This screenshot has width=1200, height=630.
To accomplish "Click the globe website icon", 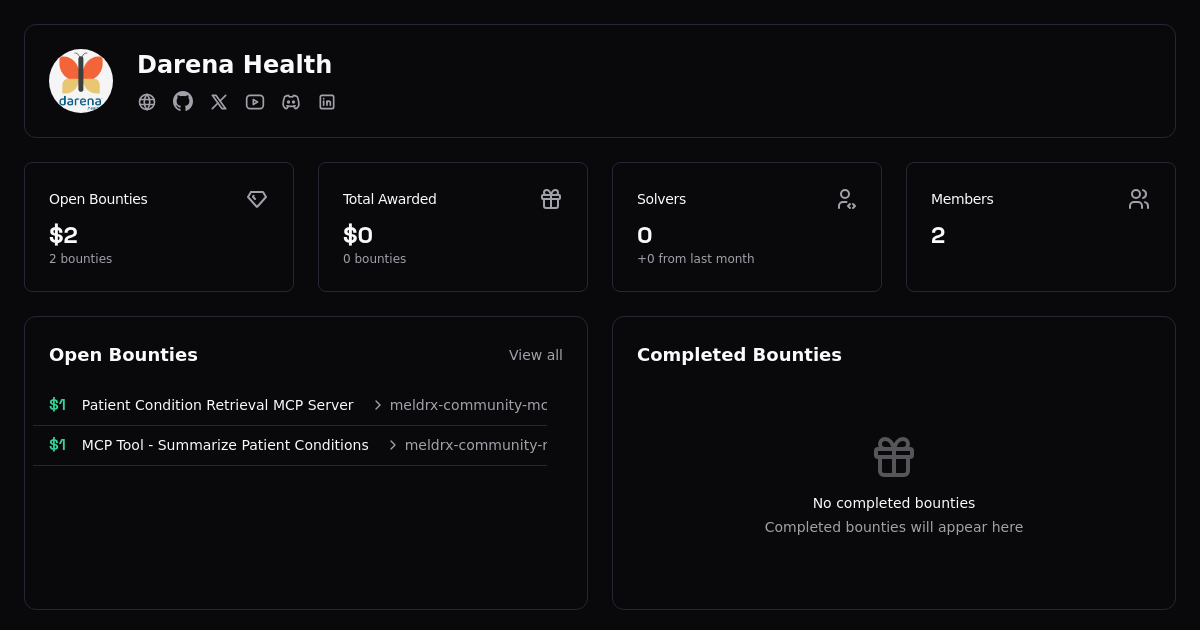I will (x=147, y=102).
